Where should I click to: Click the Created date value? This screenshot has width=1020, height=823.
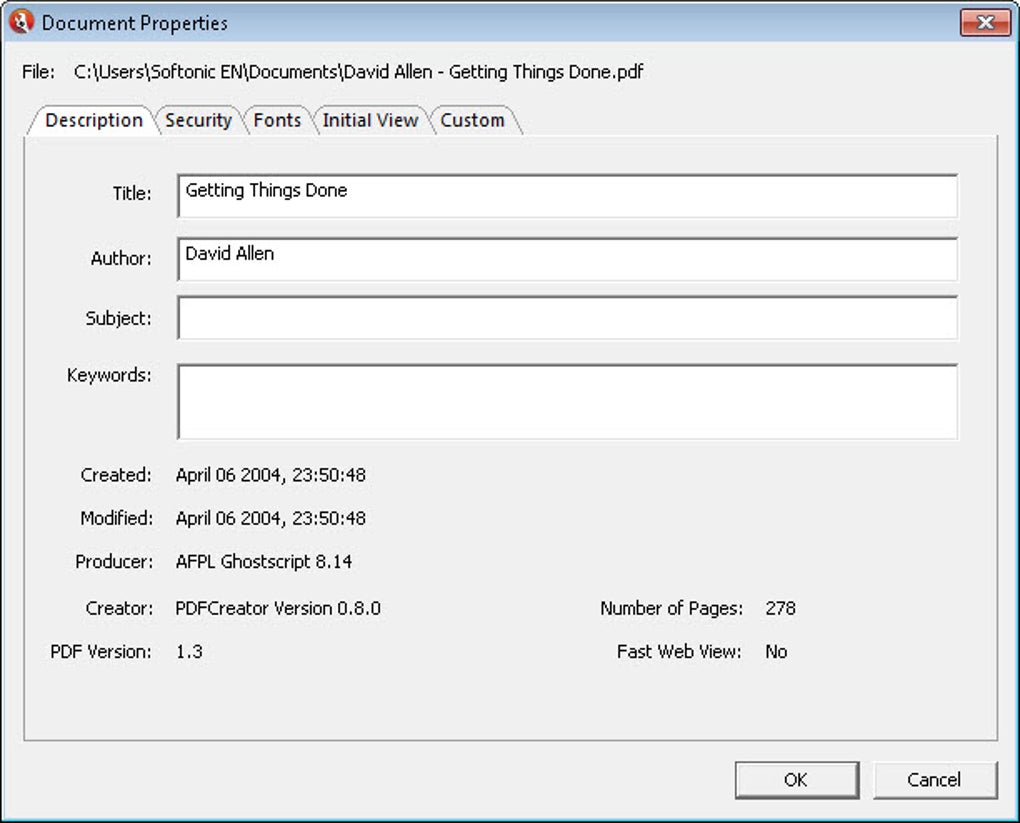click(x=271, y=475)
